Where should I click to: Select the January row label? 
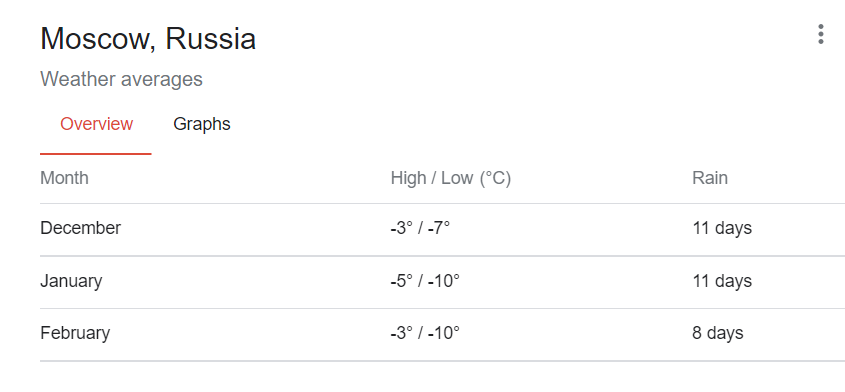[71, 281]
